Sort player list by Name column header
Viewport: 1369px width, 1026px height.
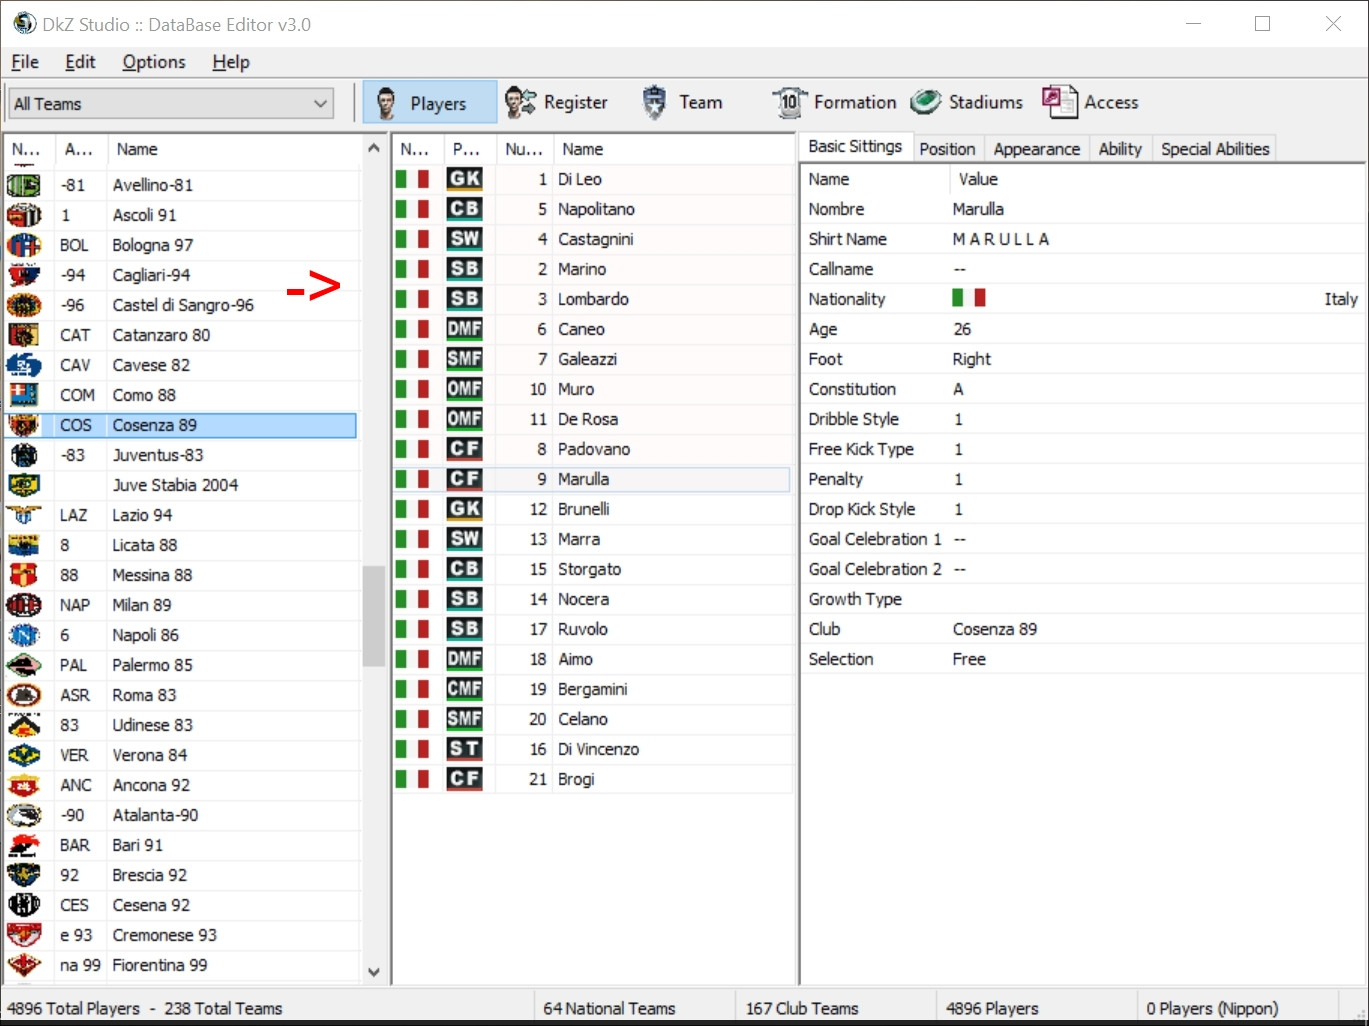(672, 149)
